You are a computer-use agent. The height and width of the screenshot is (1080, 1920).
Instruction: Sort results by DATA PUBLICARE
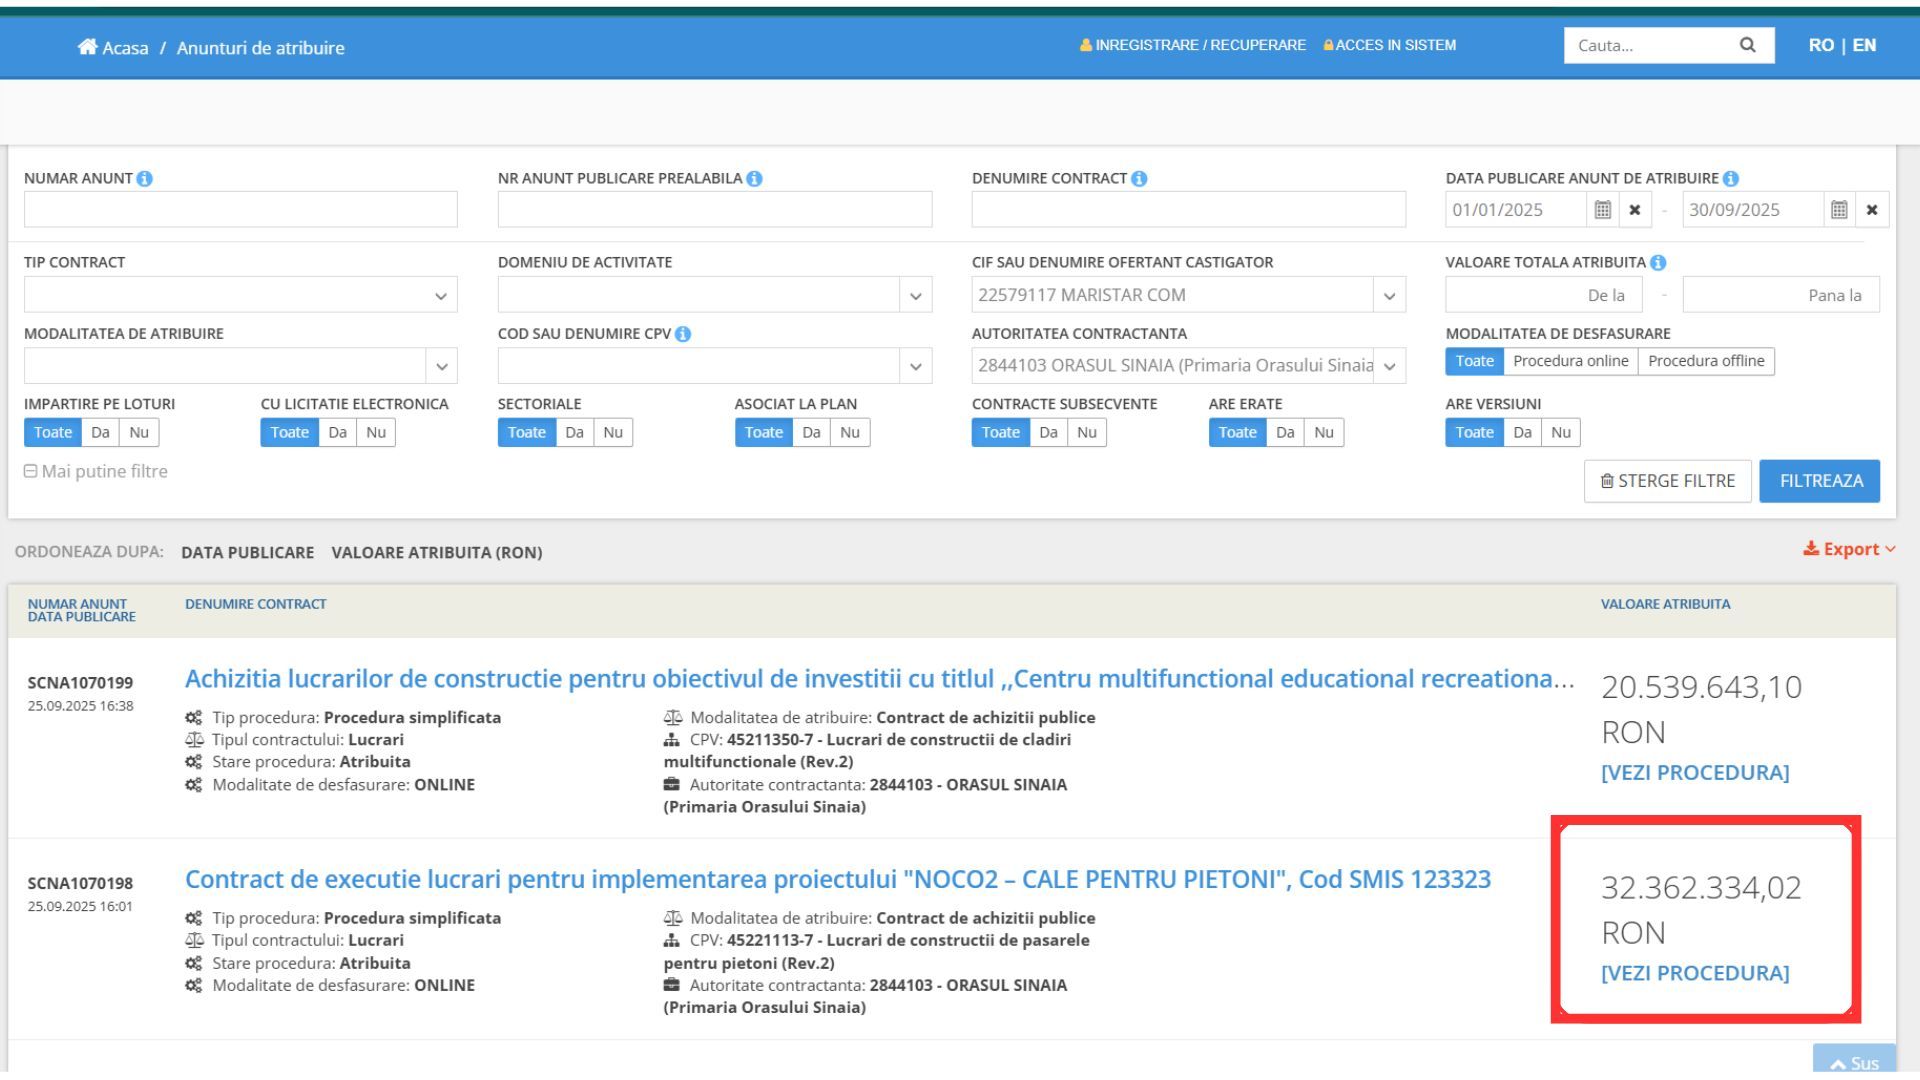tap(247, 552)
